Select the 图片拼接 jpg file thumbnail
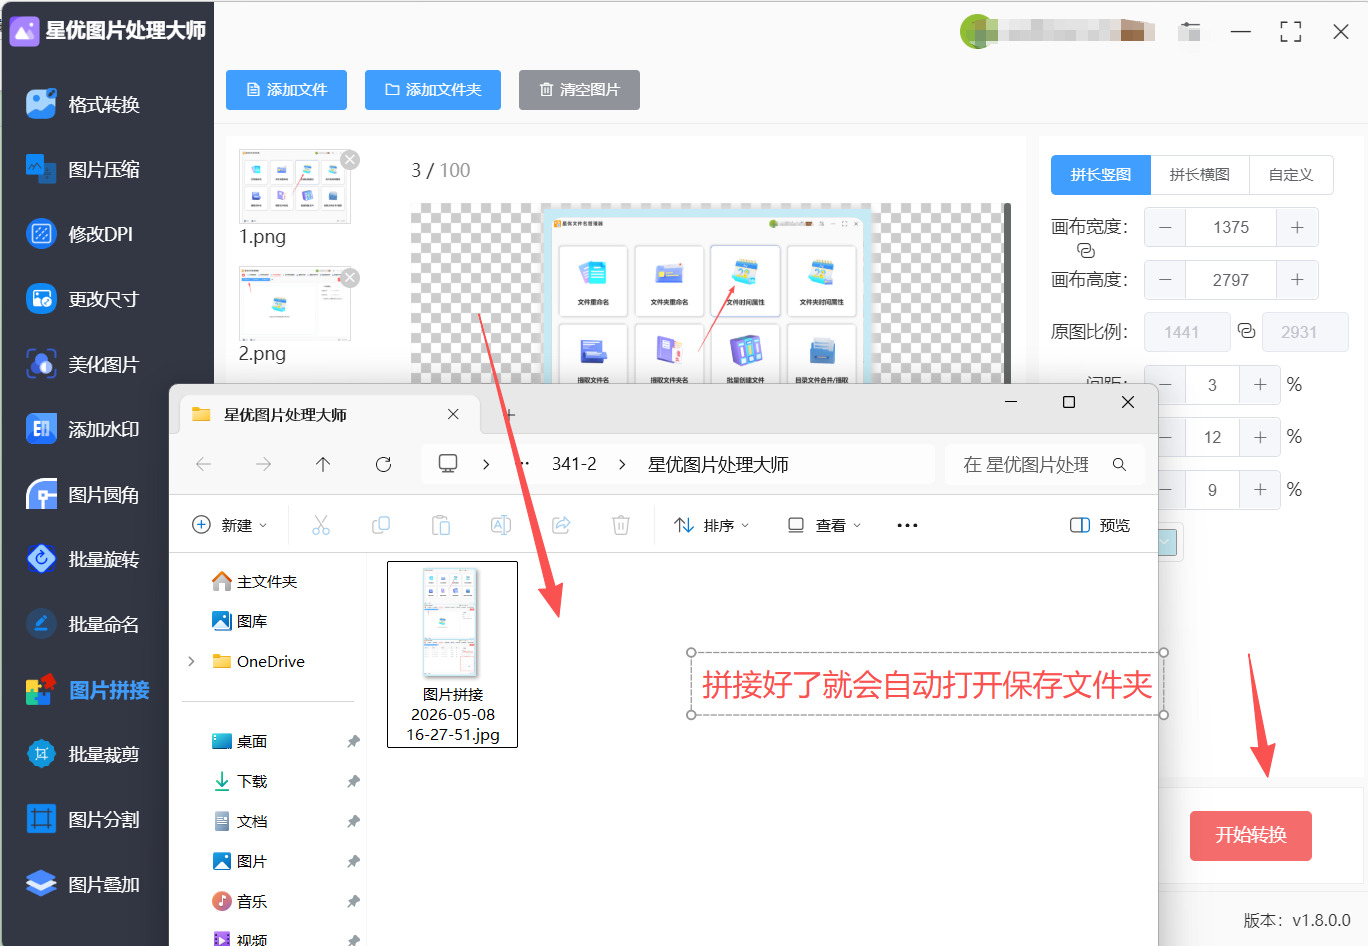1368x946 pixels. click(x=453, y=654)
